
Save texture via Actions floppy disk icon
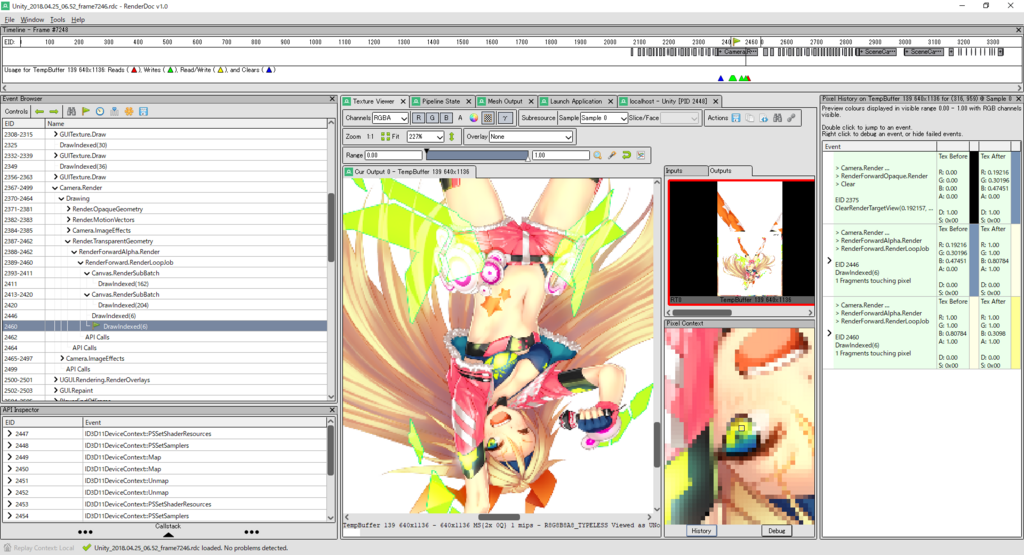[x=736, y=118]
